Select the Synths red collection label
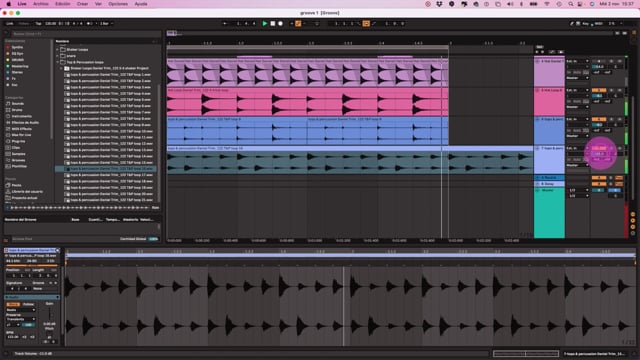 coord(17,47)
